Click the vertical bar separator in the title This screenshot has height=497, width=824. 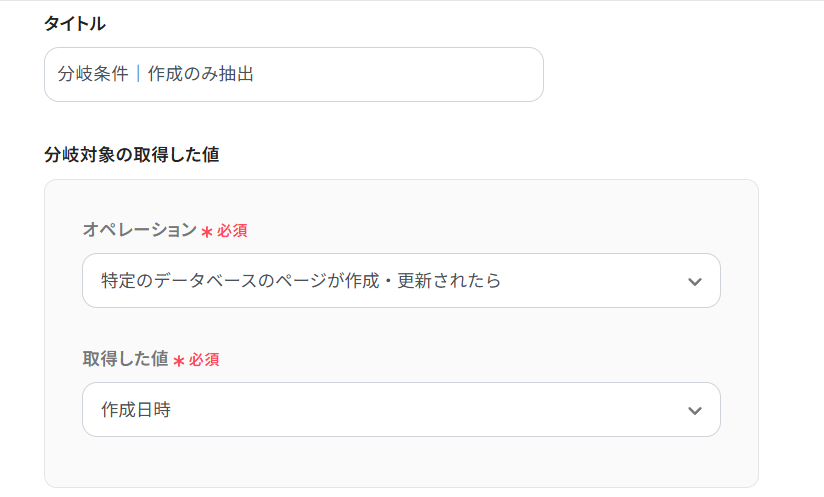(x=138, y=75)
